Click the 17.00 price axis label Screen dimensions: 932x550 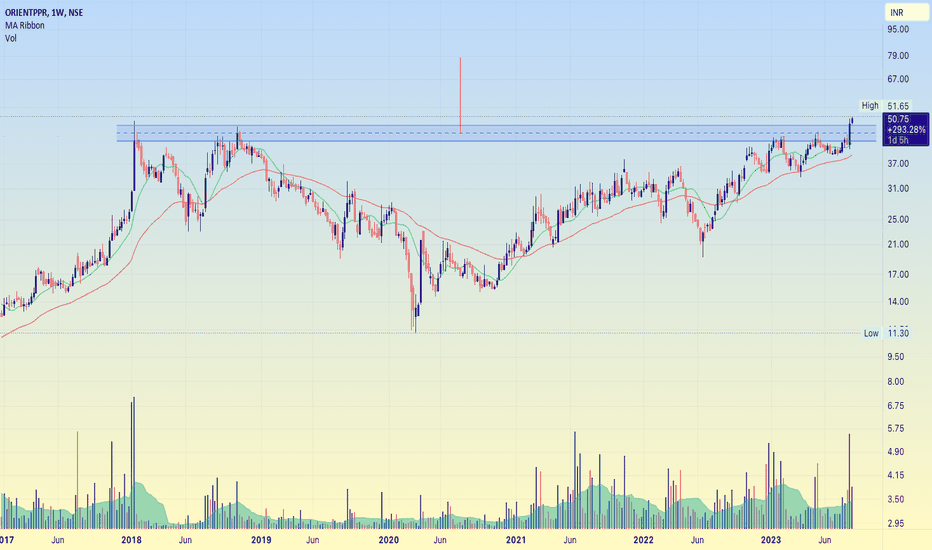pos(898,275)
